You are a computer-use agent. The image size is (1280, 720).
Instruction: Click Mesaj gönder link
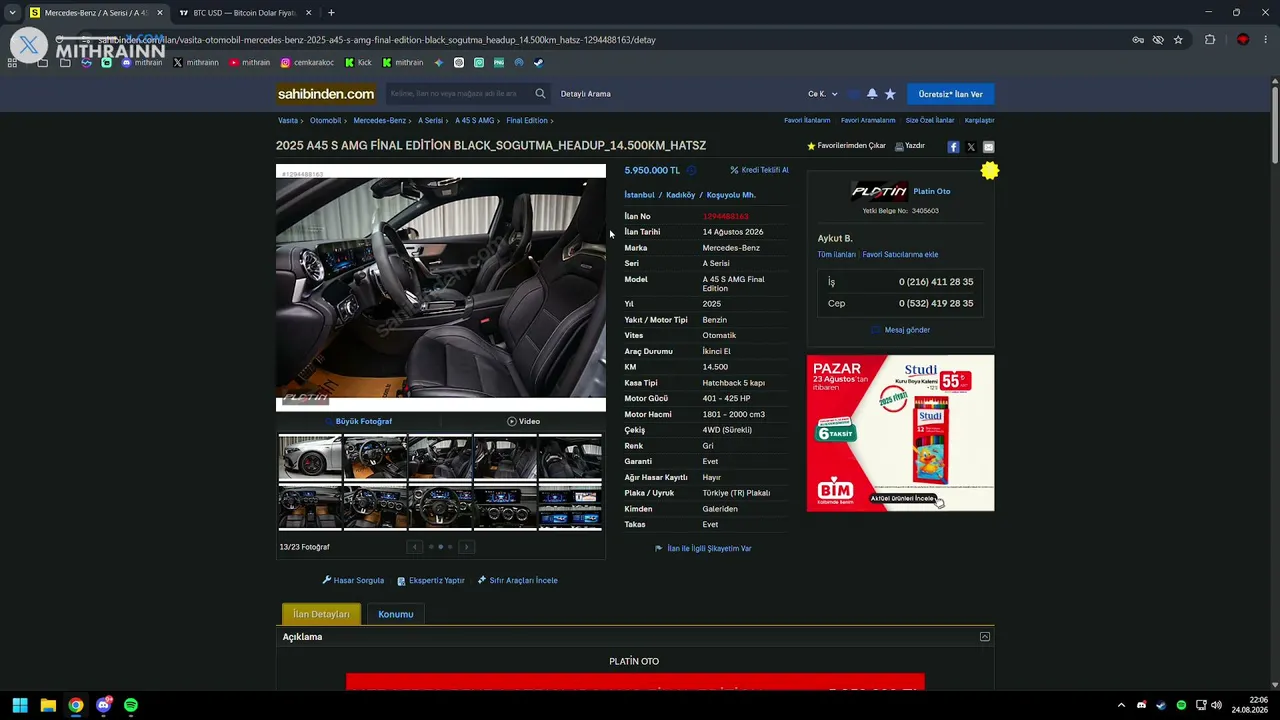(901, 330)
